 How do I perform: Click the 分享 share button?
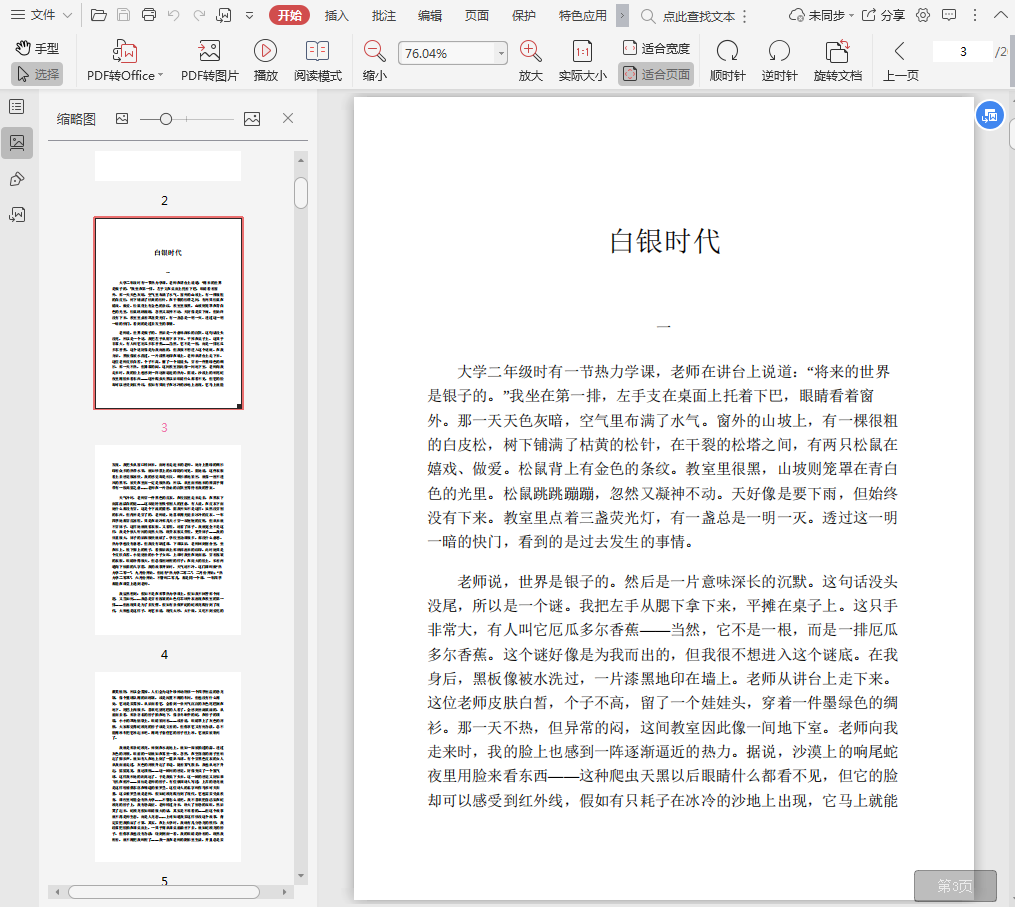pos(883,15)
